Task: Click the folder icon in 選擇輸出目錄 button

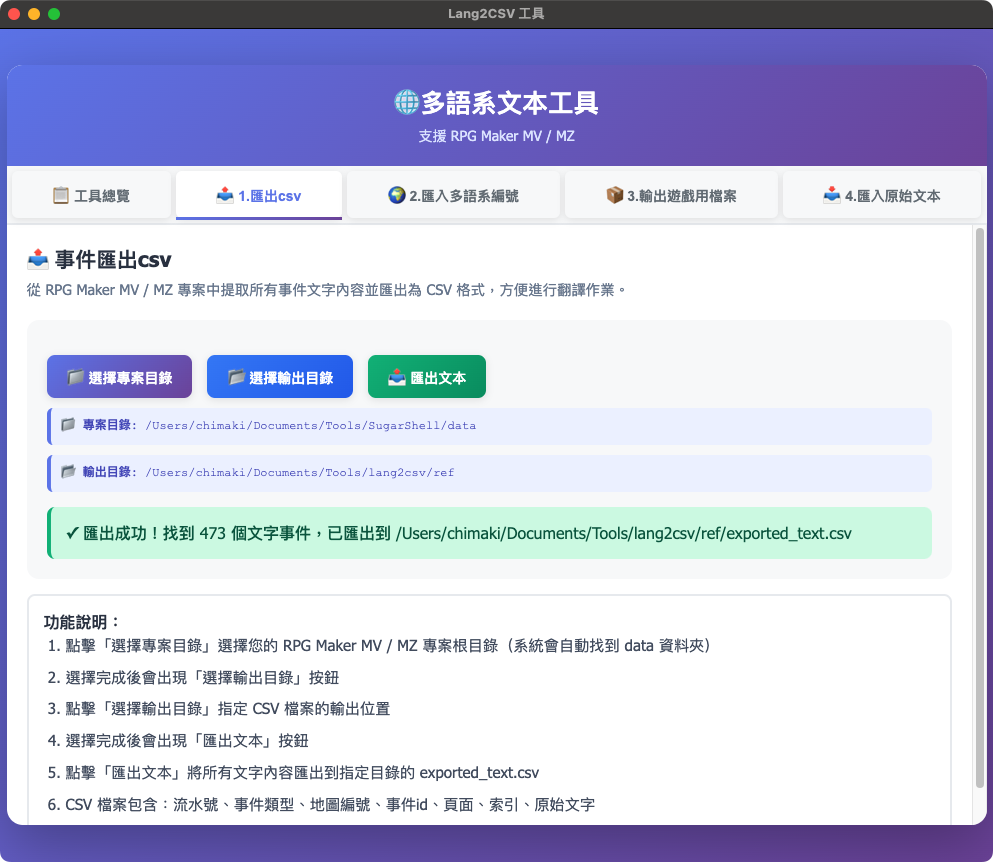Action: [x=236, y=377]
